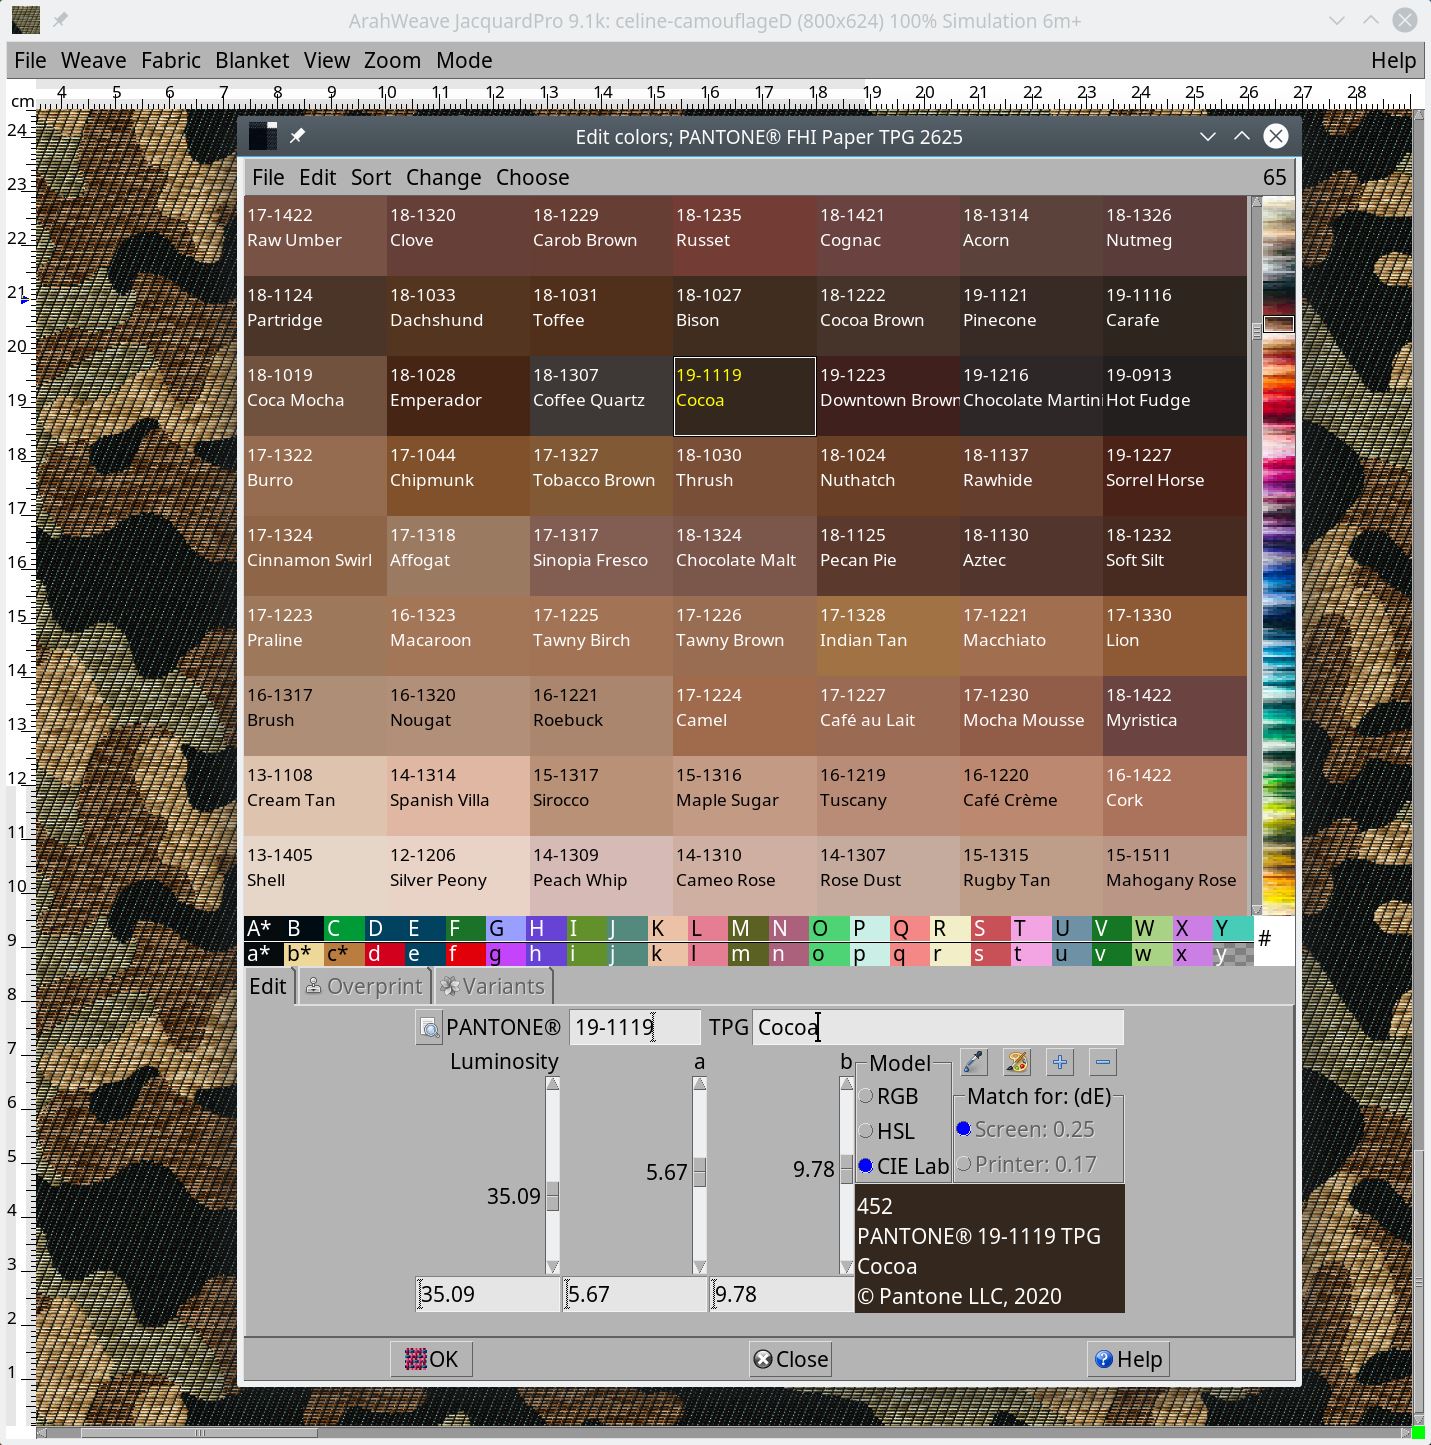Image resolution: width=1431 pixels, height=1445 pixels.
Task: Switch to the Variants tab
Action: pos(493,986)
